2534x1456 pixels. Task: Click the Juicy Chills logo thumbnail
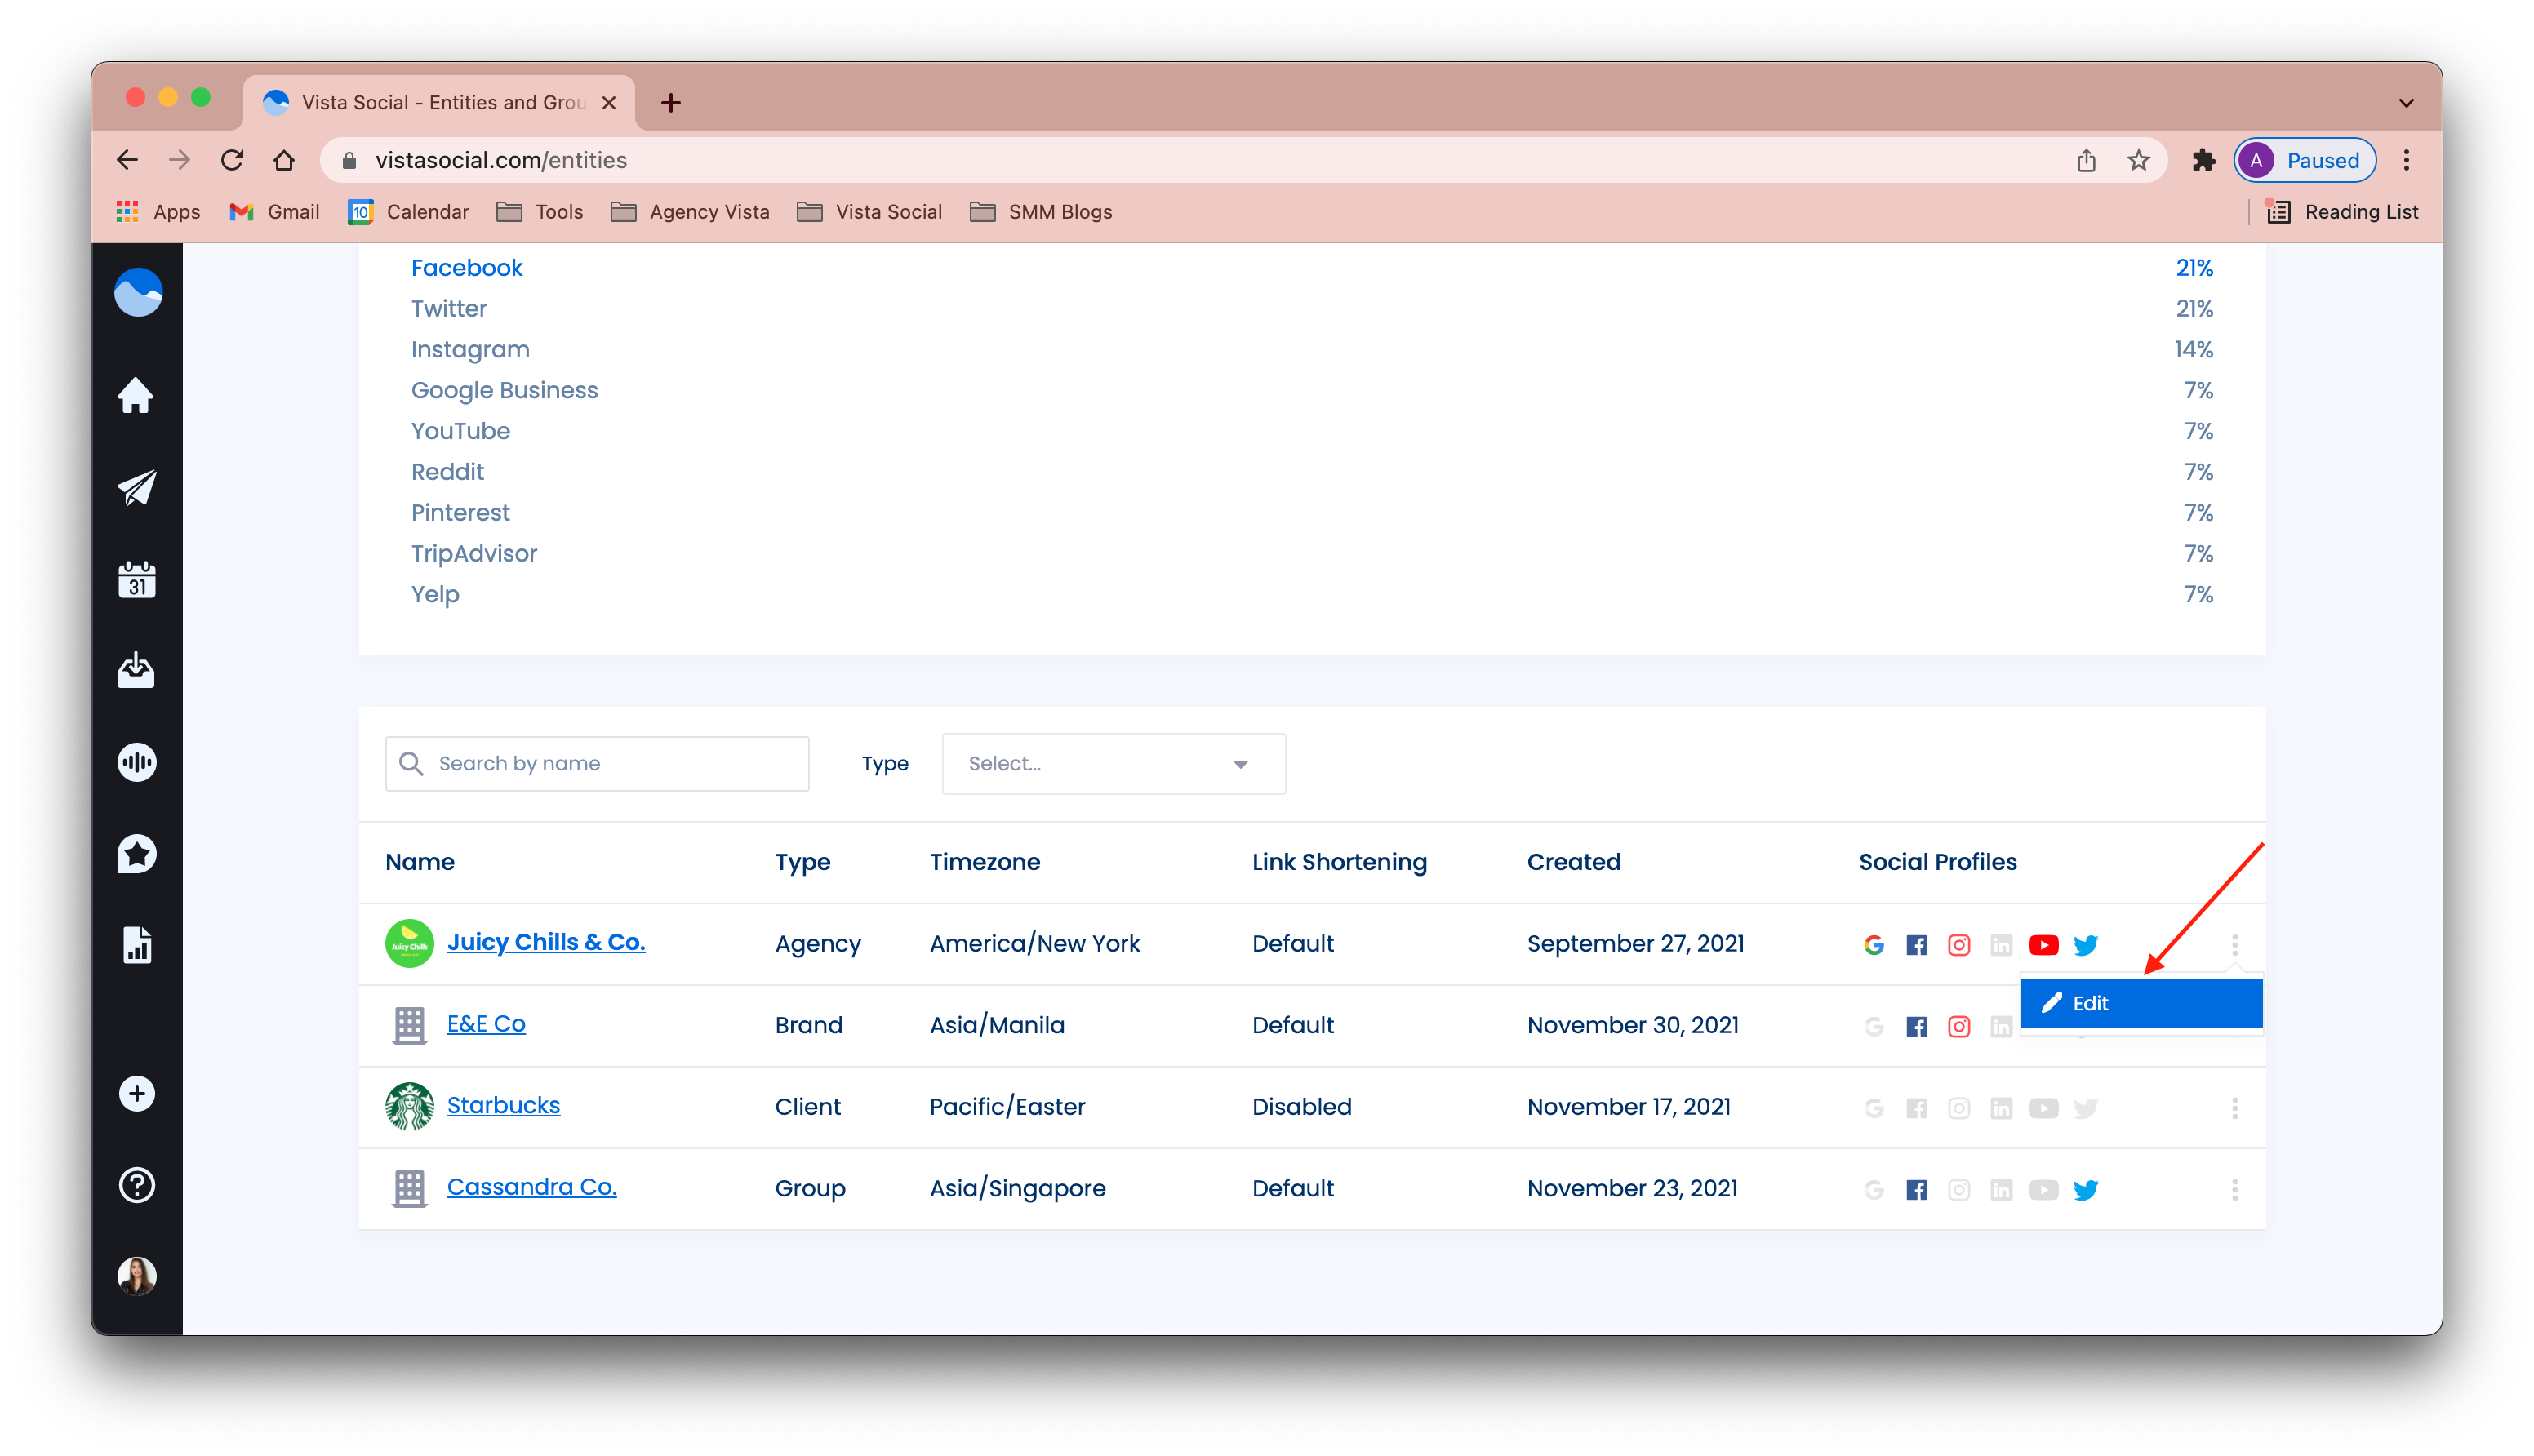click(x=409, y=943)
